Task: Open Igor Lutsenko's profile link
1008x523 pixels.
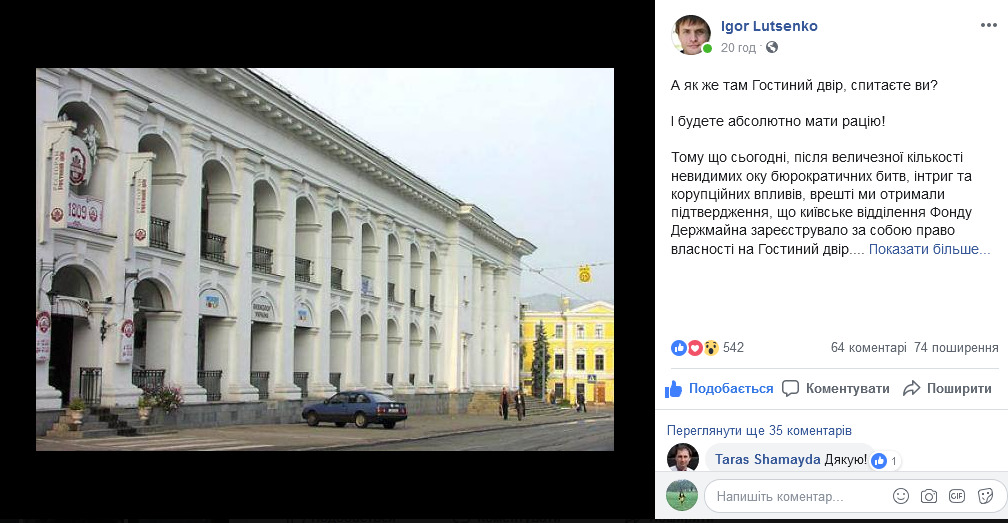Action: coord(769,26)
